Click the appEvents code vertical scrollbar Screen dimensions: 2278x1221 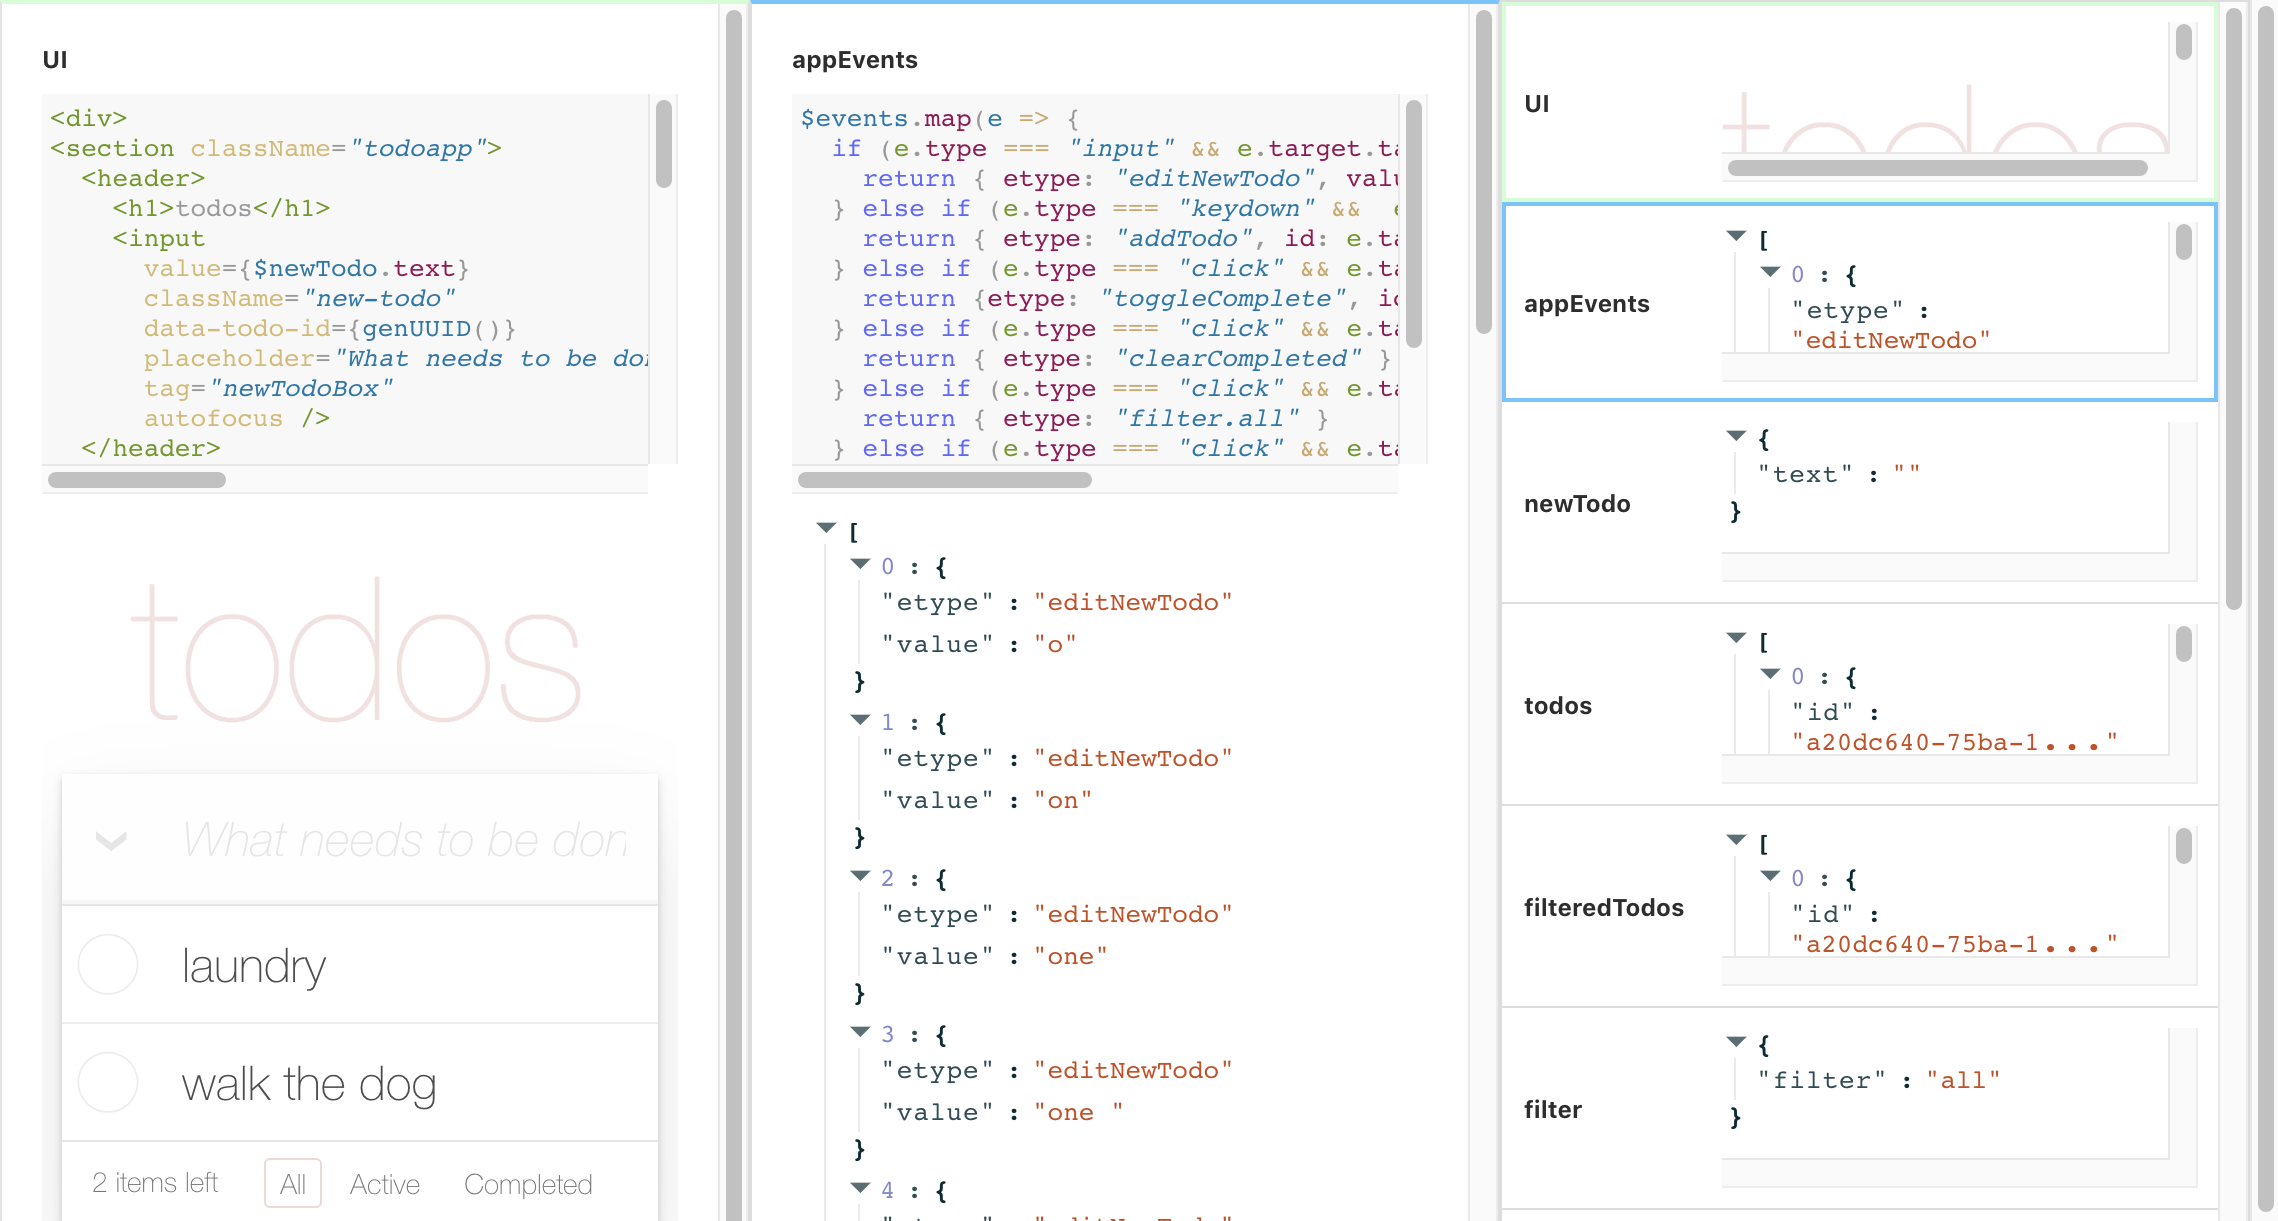click(x=1414, y=224)
